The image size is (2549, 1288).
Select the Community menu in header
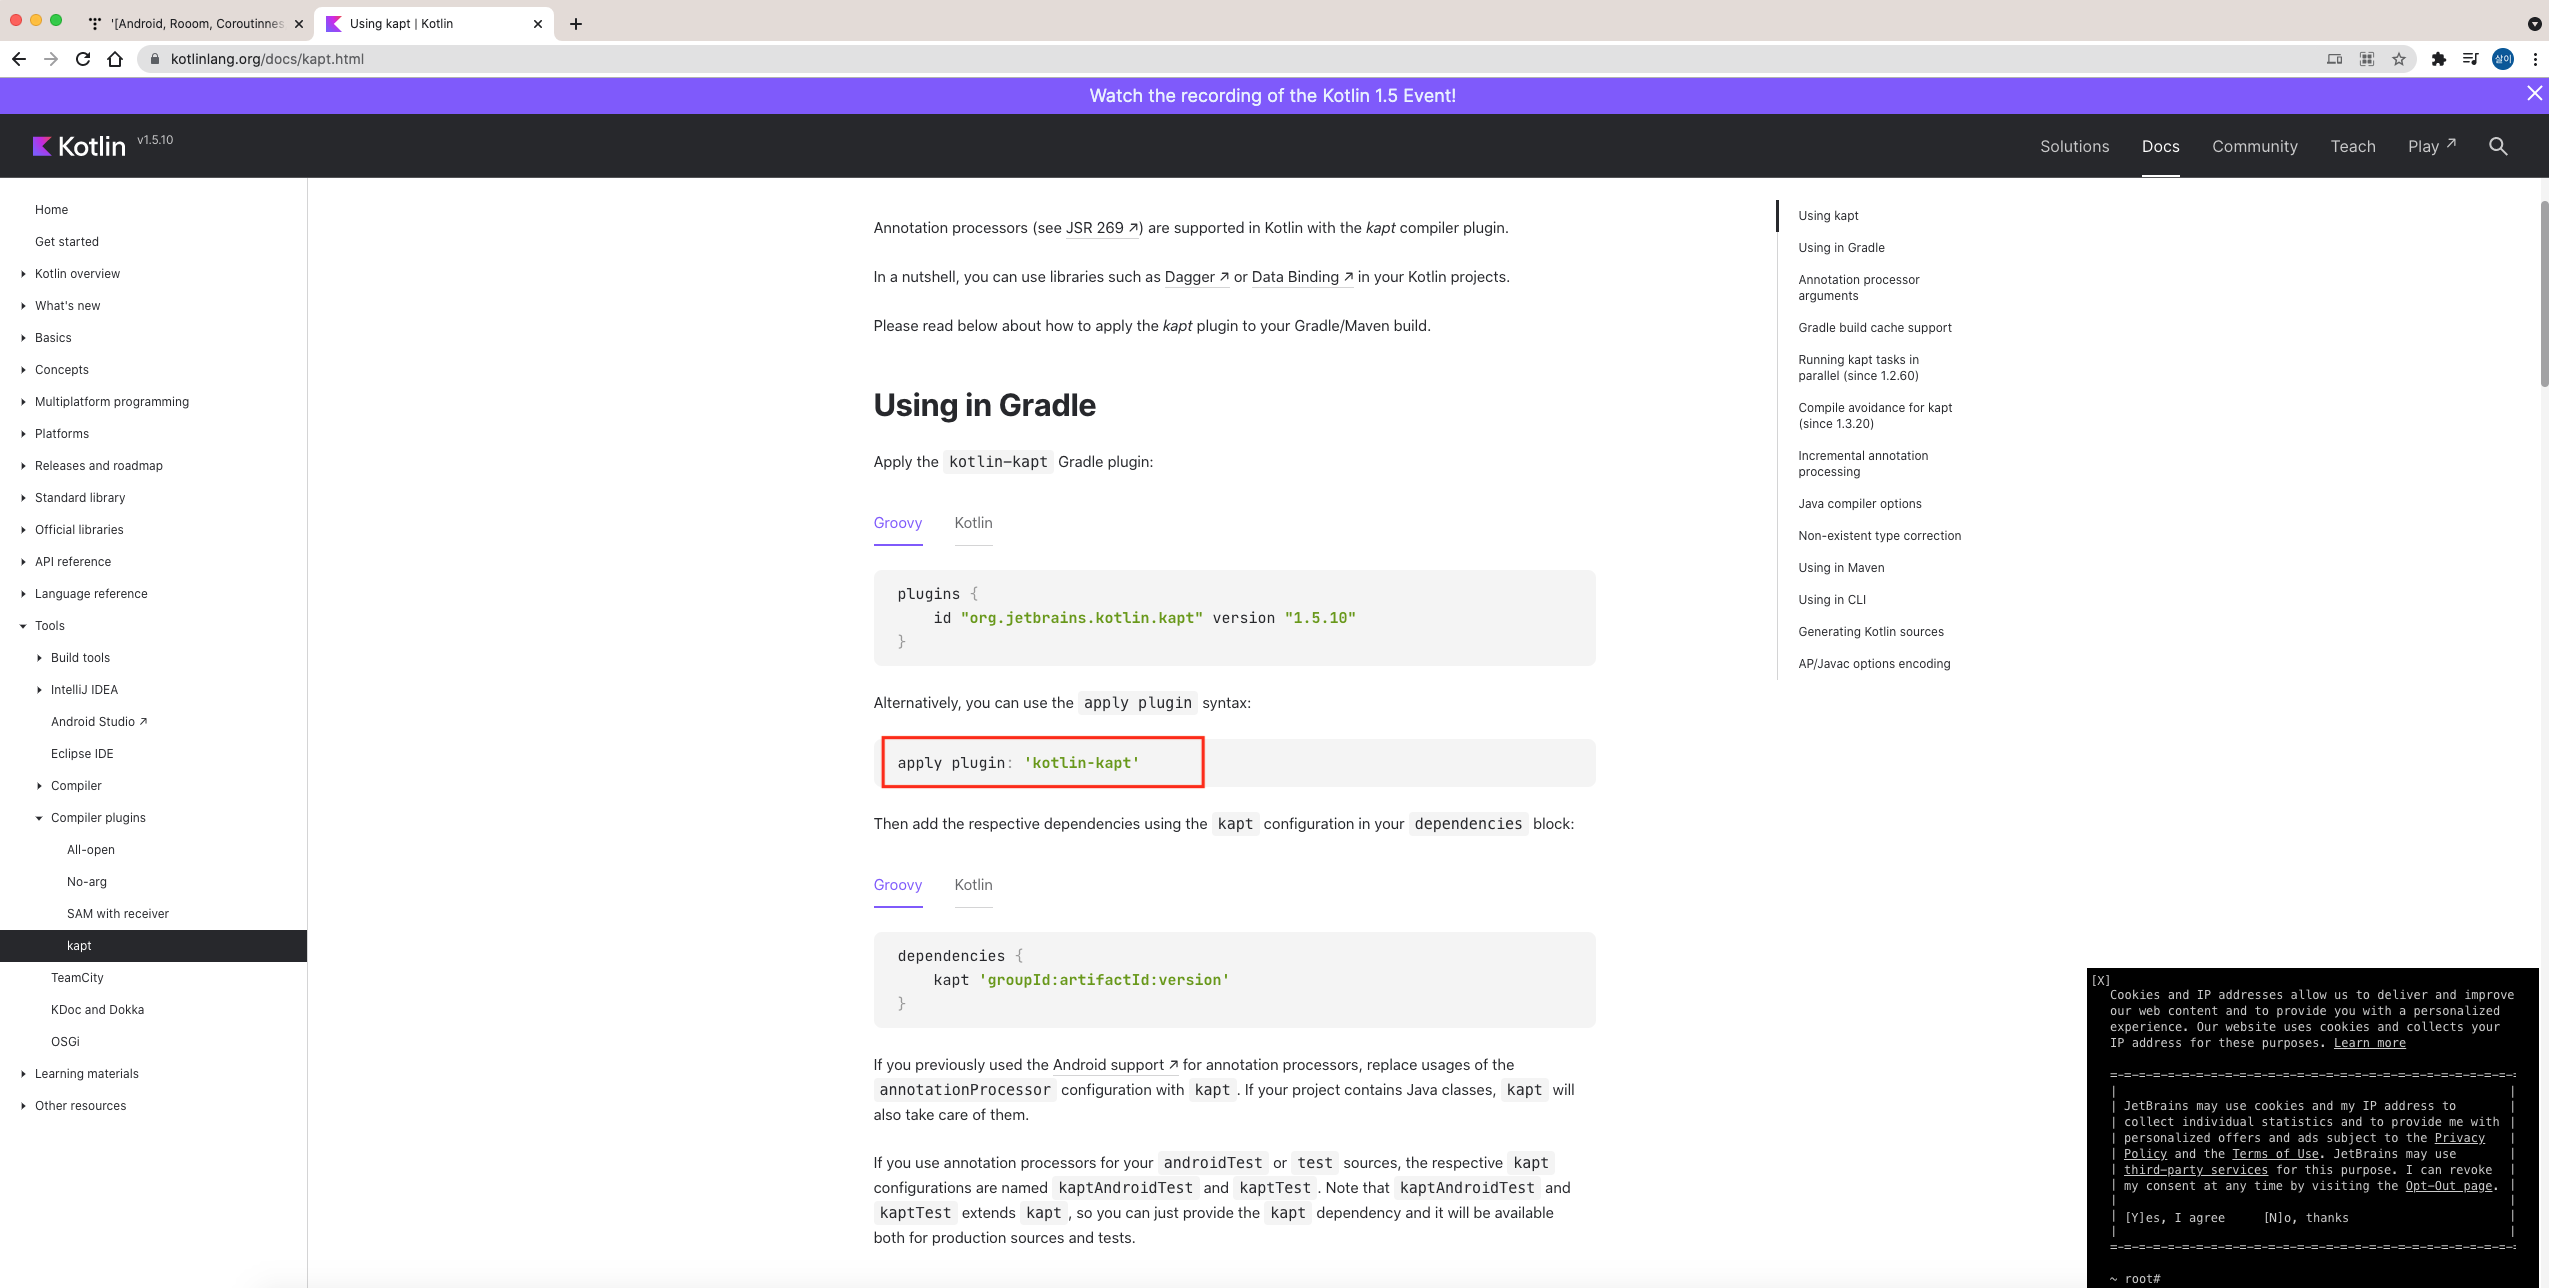click(x=2254, y=146)
